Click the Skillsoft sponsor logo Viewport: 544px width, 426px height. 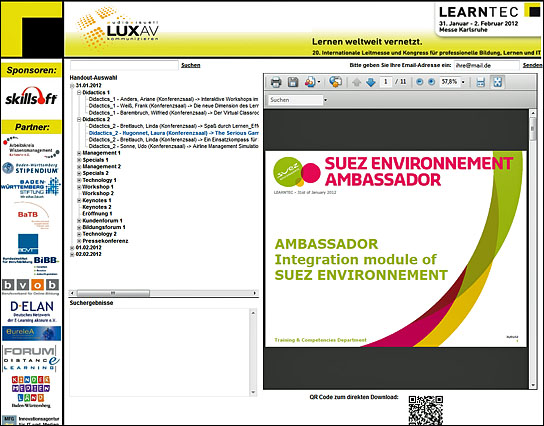[31, 96]
